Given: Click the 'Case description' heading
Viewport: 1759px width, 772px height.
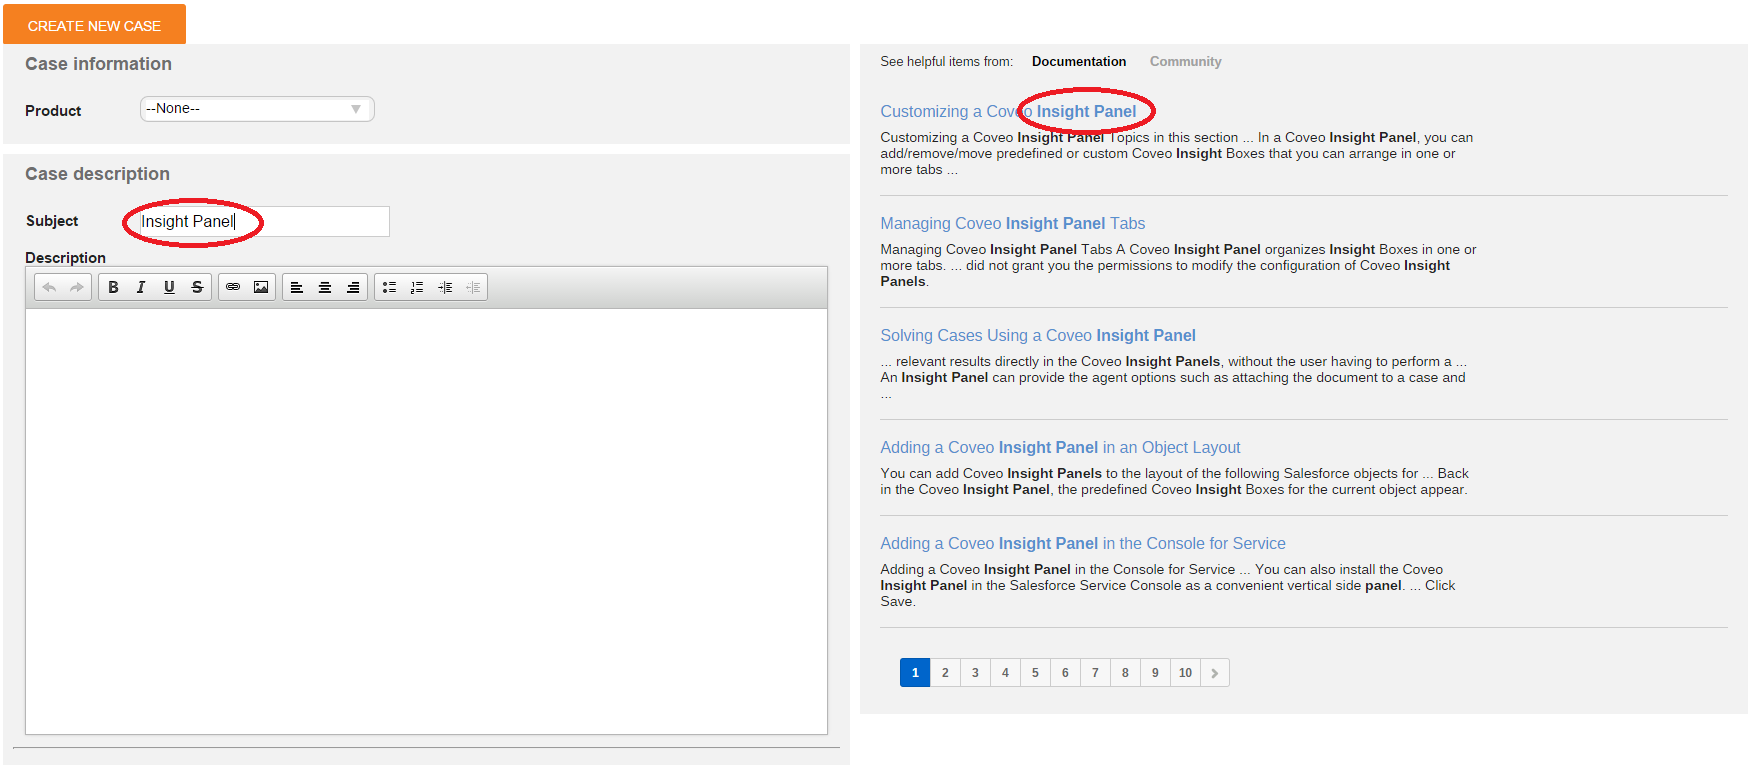Looking at the screenshot, I should coord(97,174).
